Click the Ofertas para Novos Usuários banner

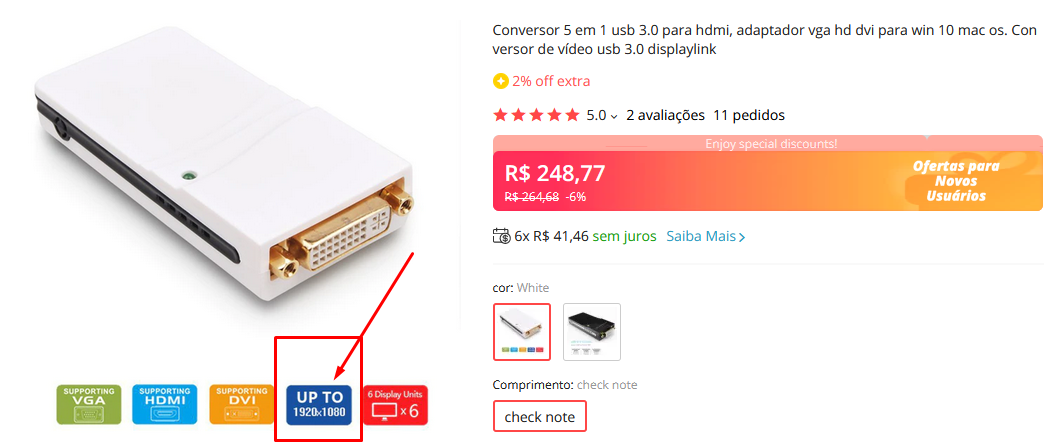(956, 181)
